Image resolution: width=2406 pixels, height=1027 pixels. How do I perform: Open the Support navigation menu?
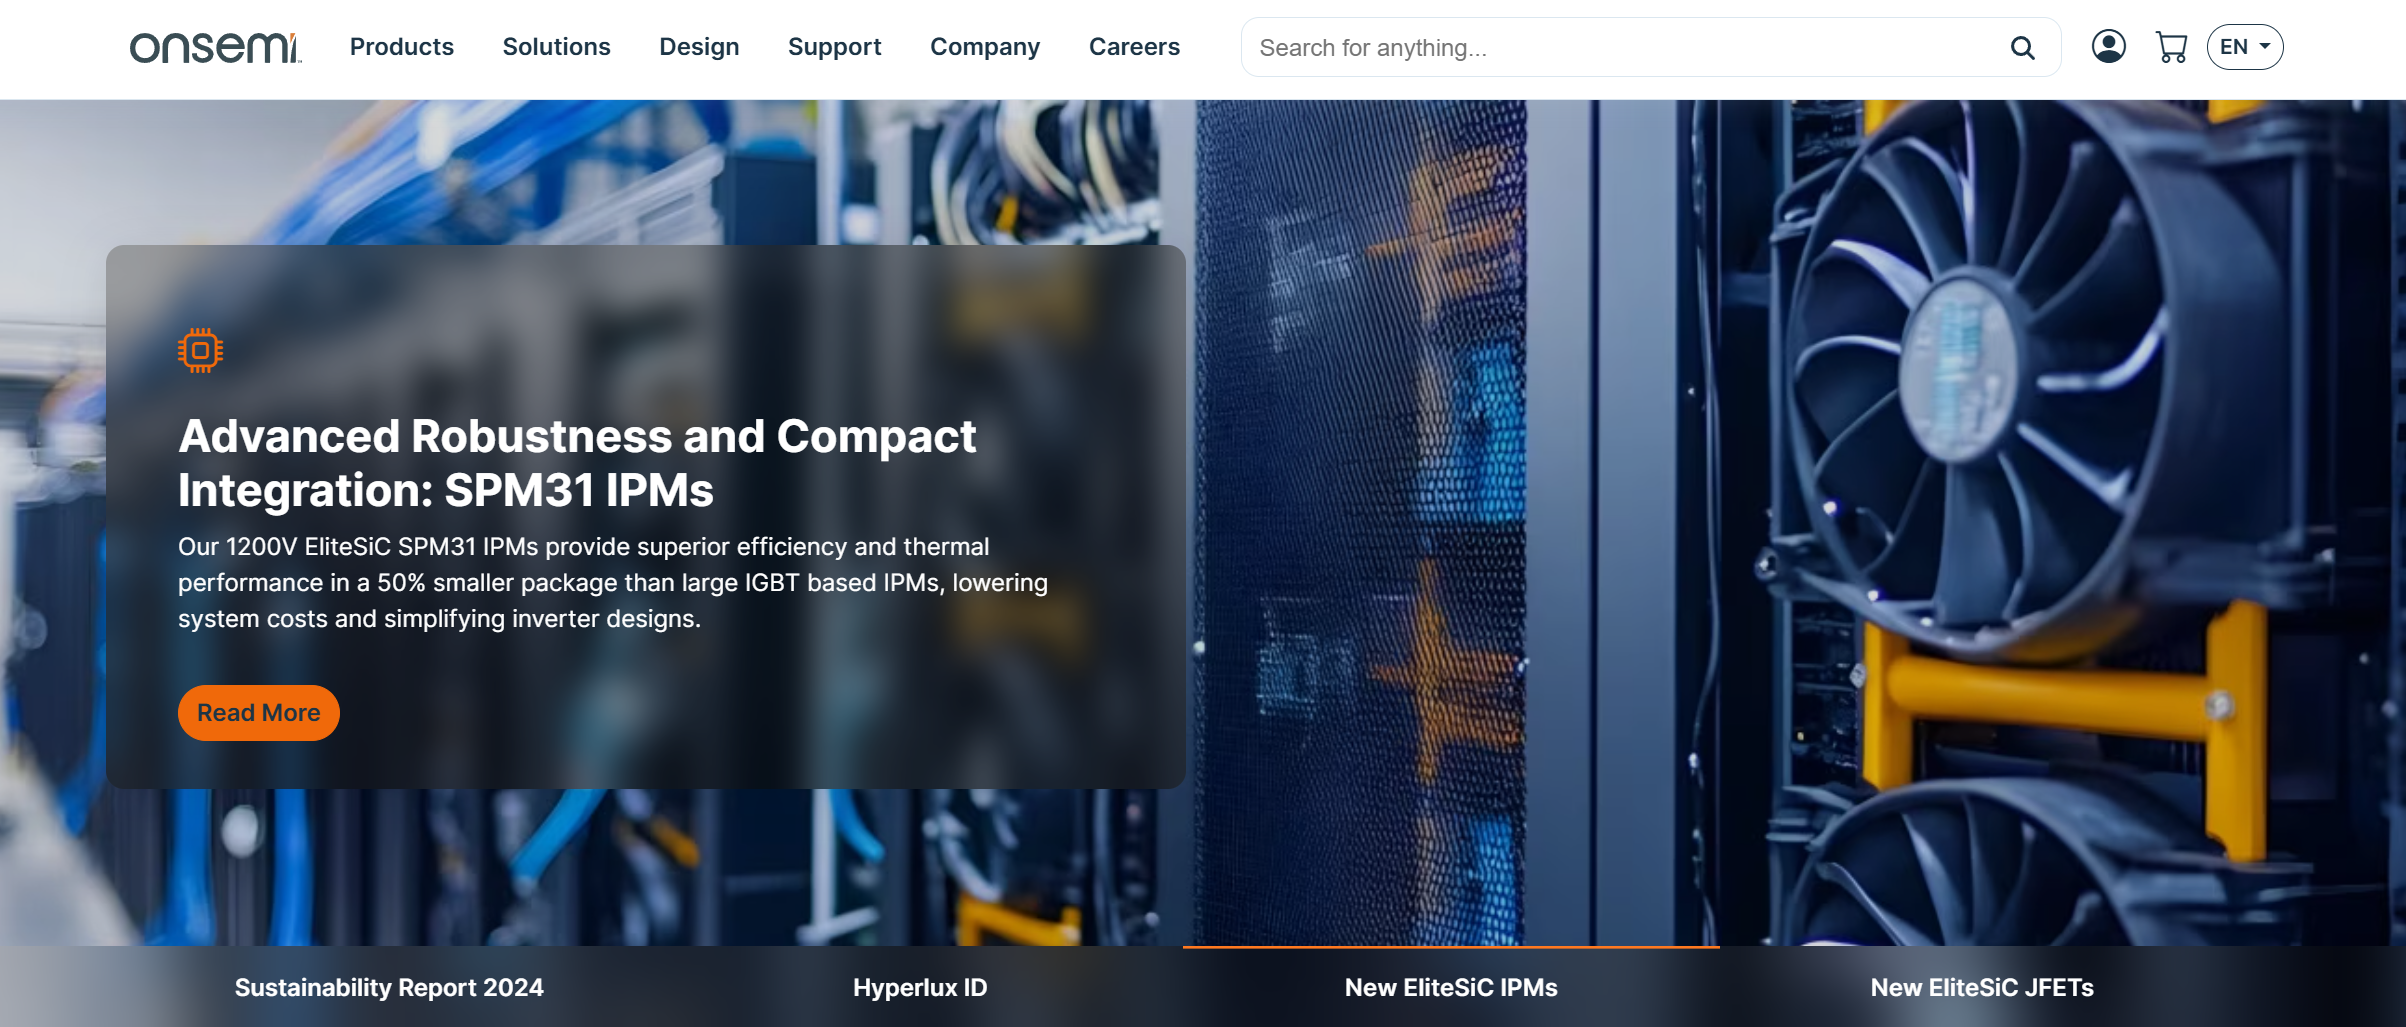(x=834, y=47)
